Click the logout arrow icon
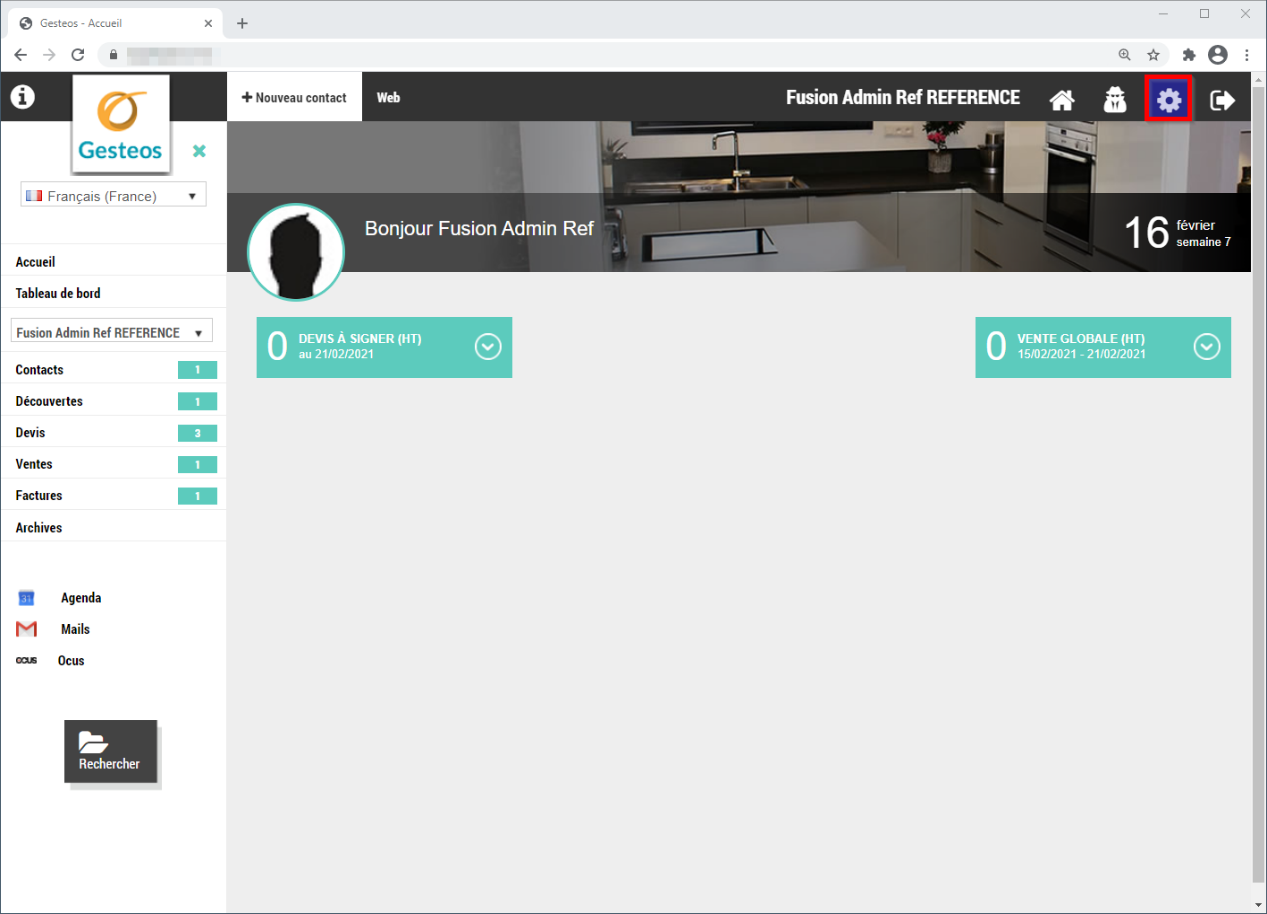The image size is (1267, 914). pos(1222,100)
